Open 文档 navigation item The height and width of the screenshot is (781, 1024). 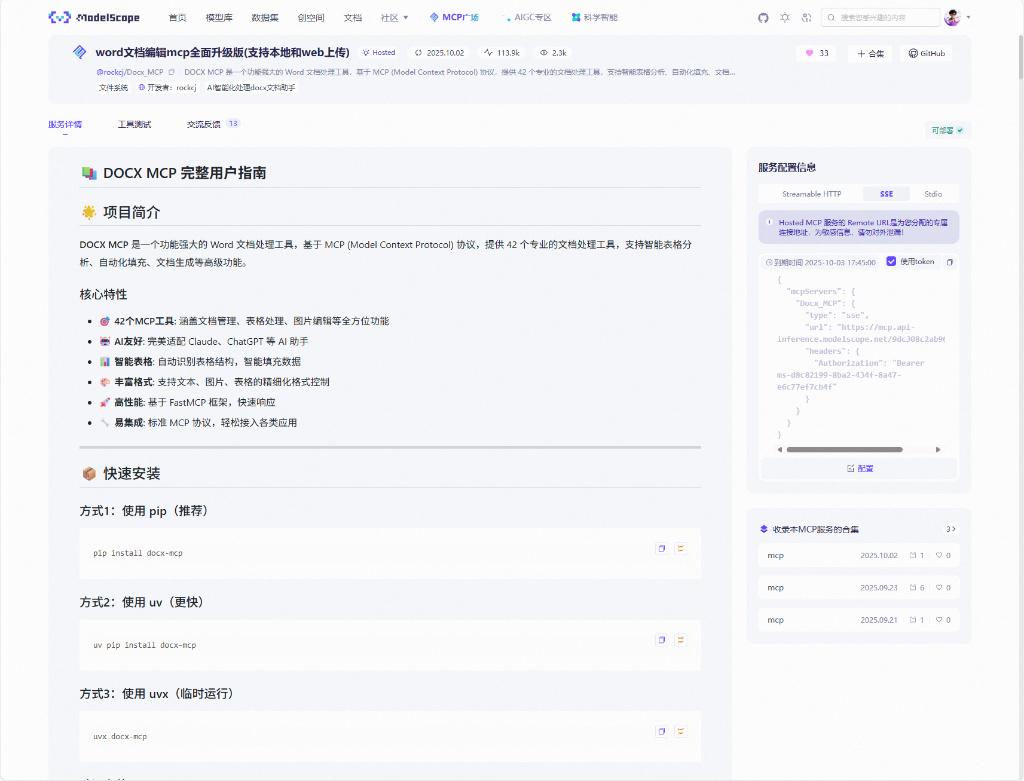pyautogui.click(x=353, y=18)
